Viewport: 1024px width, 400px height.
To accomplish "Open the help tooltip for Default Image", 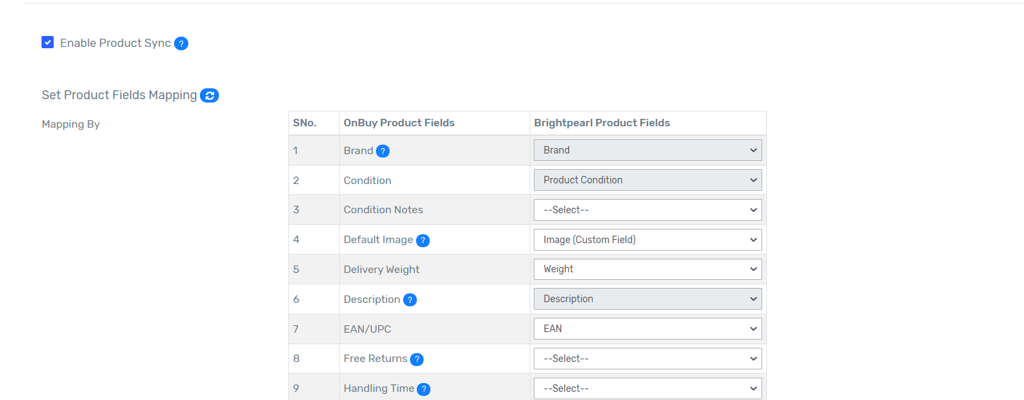I will point(423,241).
